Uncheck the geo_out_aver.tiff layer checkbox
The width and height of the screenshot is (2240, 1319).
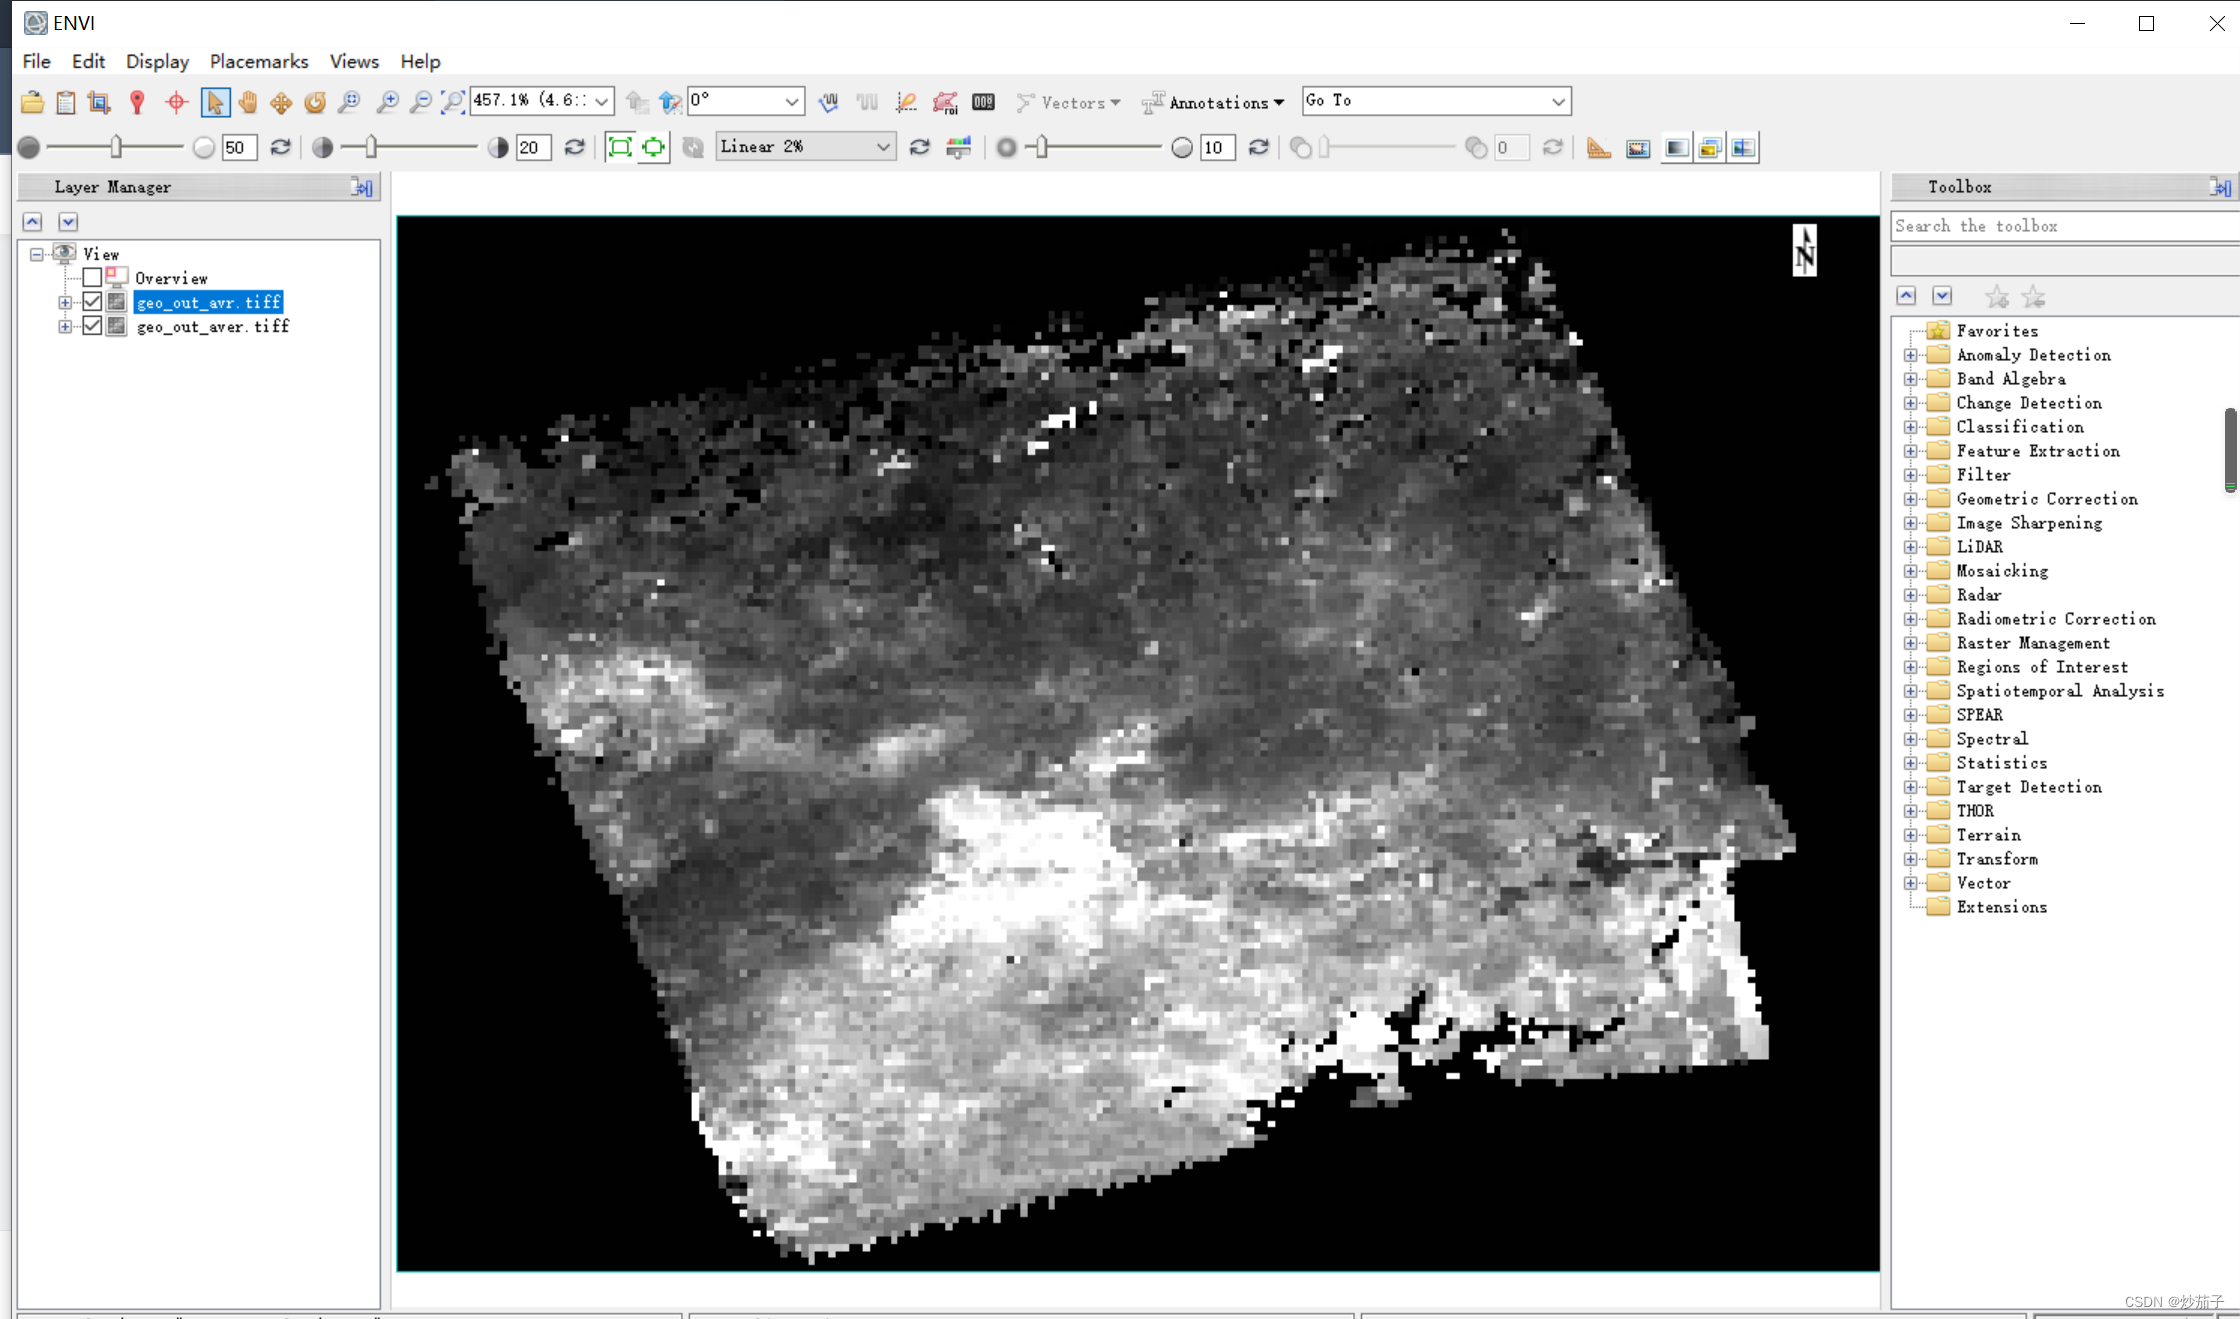[x=92, y=325]
